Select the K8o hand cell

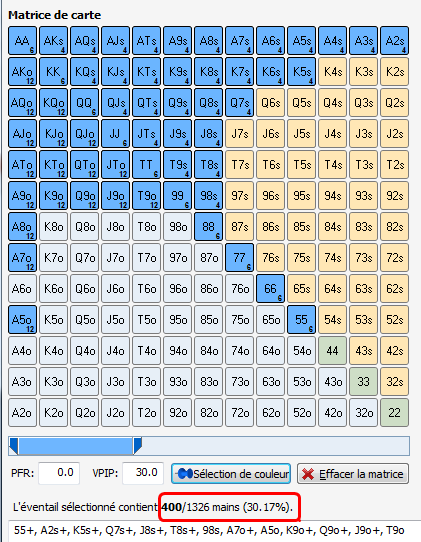[54, 227]
